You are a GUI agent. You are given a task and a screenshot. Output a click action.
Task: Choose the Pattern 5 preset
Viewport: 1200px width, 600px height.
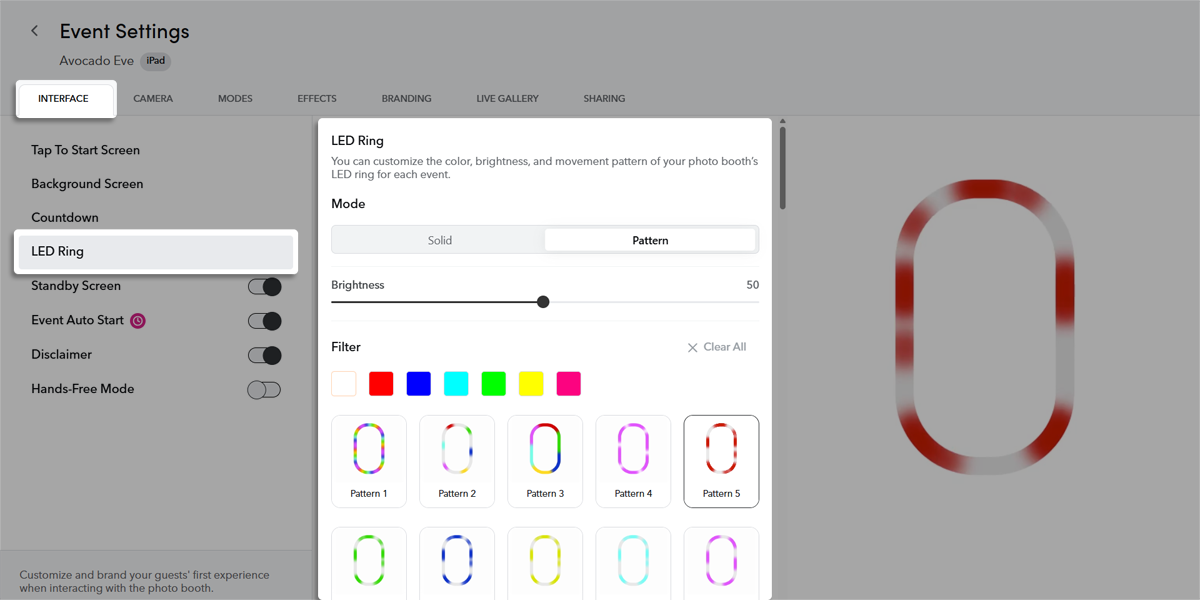(x=721, y=461)
